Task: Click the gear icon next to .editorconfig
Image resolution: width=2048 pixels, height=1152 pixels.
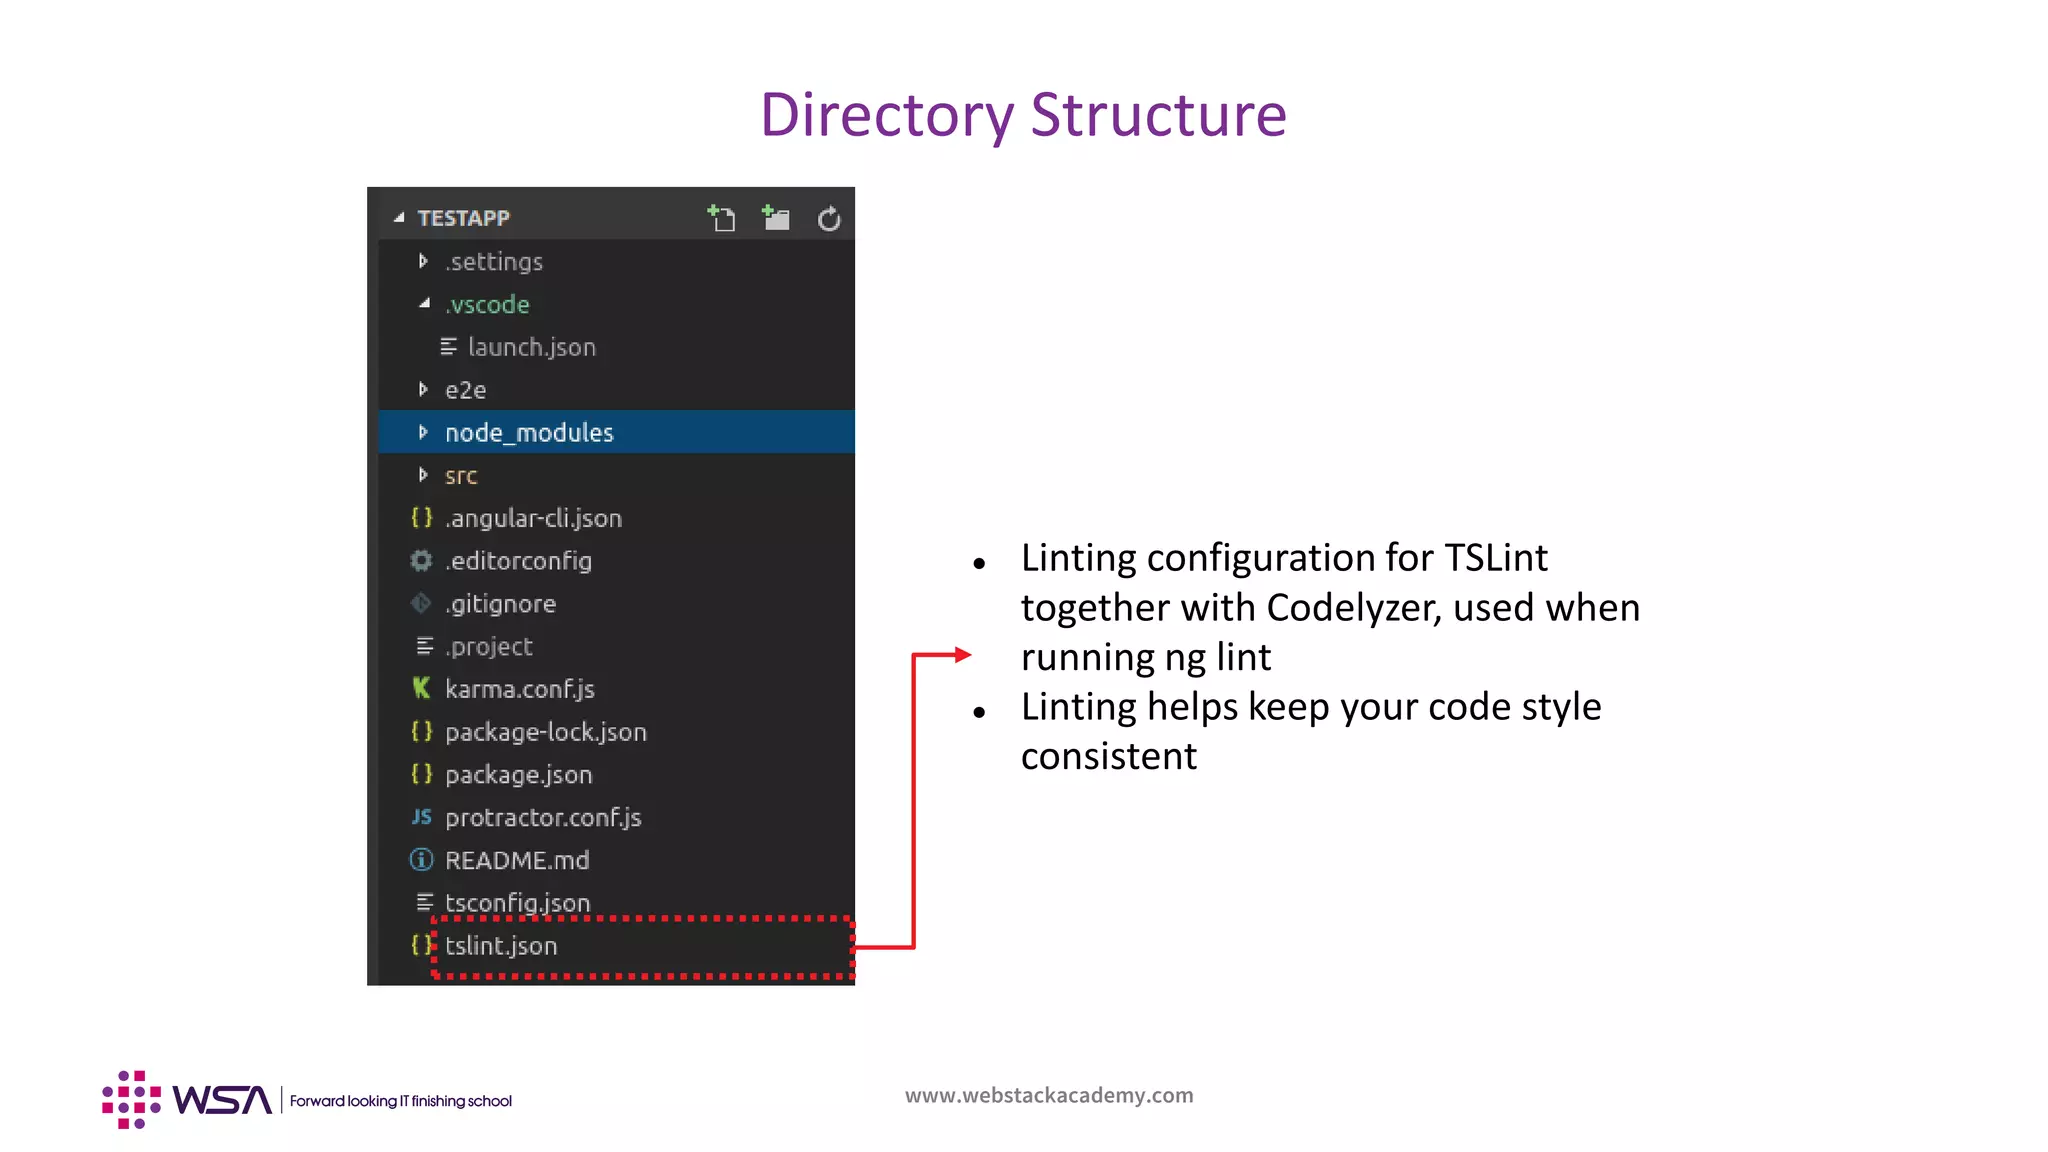Action: click(x=421, y=561)
